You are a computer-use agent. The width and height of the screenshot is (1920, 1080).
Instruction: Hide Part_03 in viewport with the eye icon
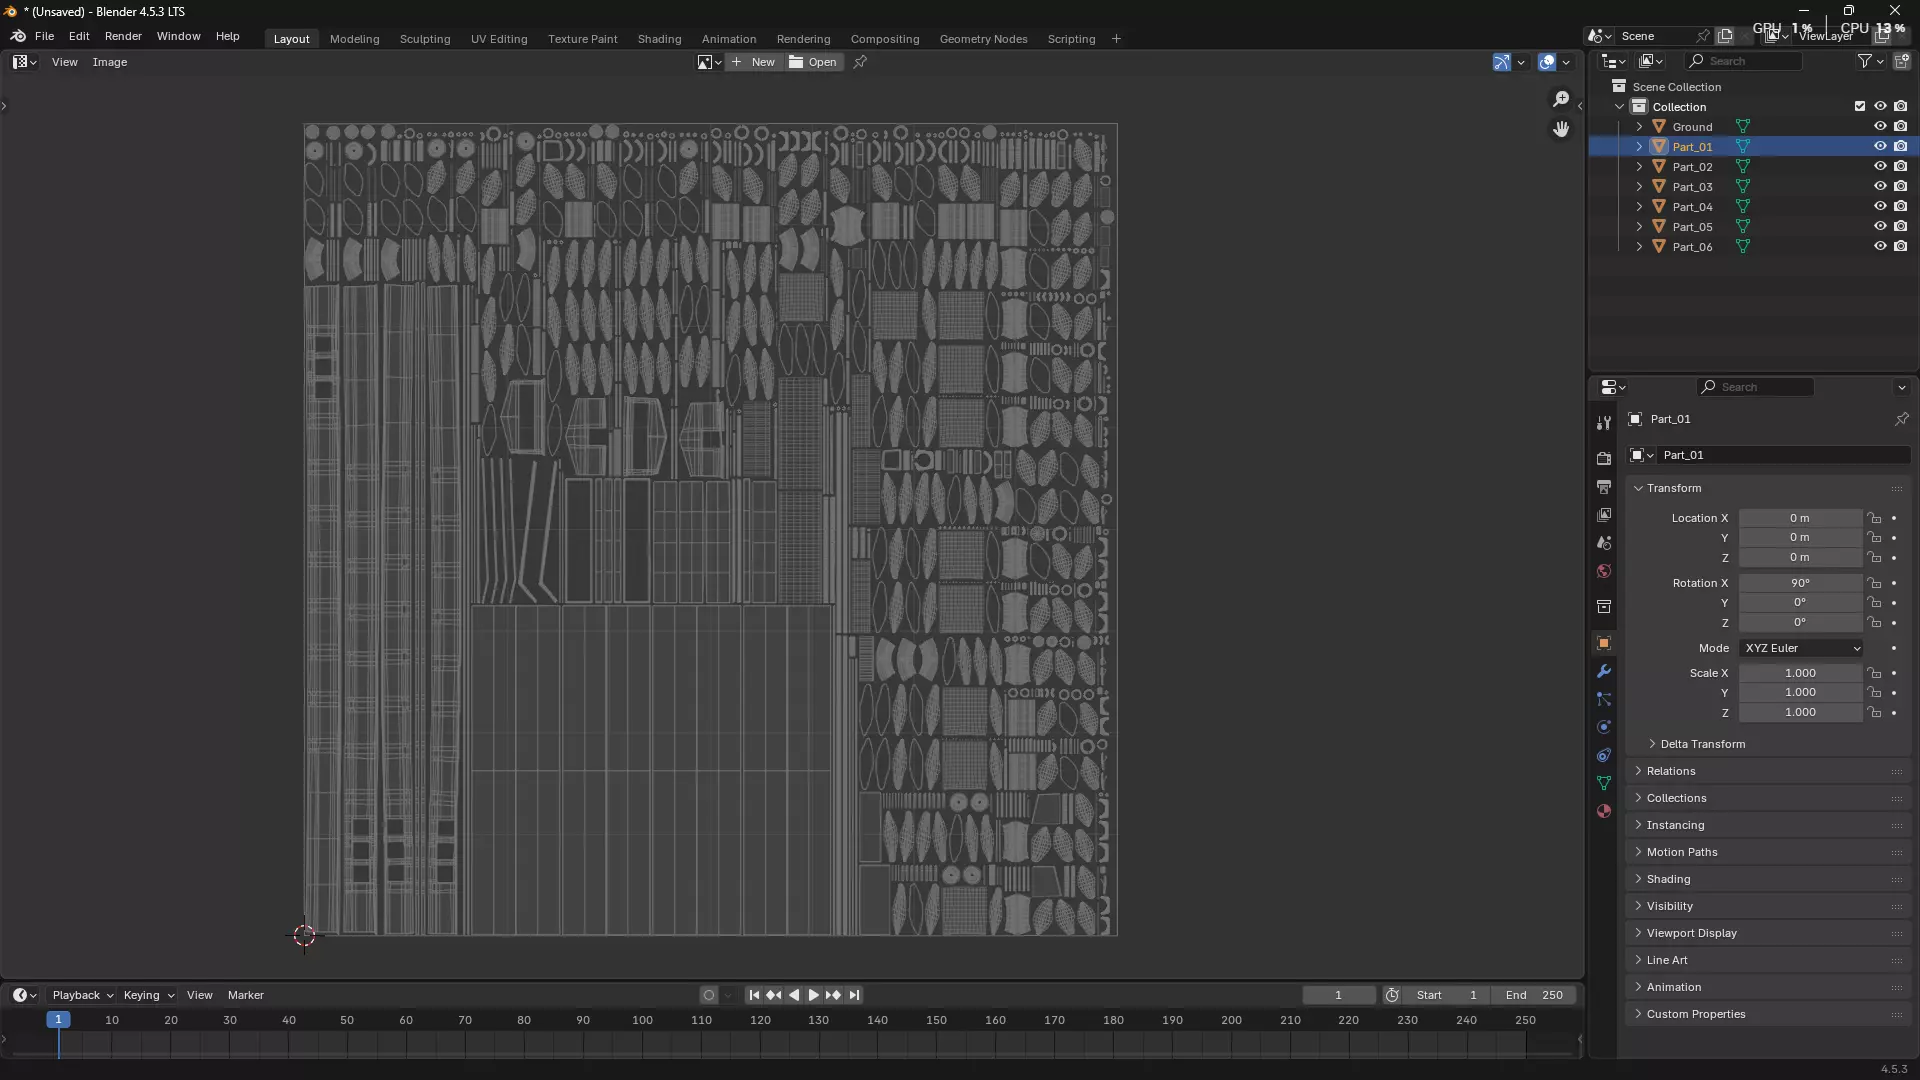coord(1880,186)
